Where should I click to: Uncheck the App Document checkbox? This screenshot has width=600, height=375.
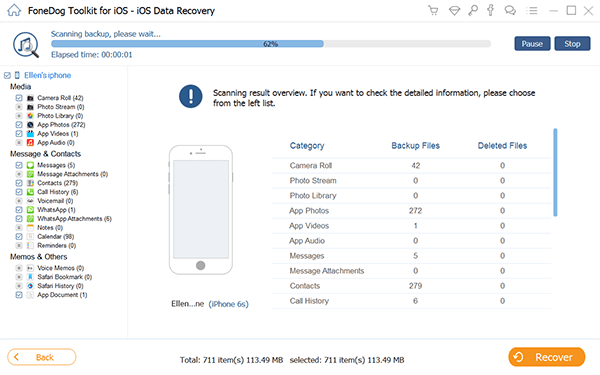click(x=19, y=295)
